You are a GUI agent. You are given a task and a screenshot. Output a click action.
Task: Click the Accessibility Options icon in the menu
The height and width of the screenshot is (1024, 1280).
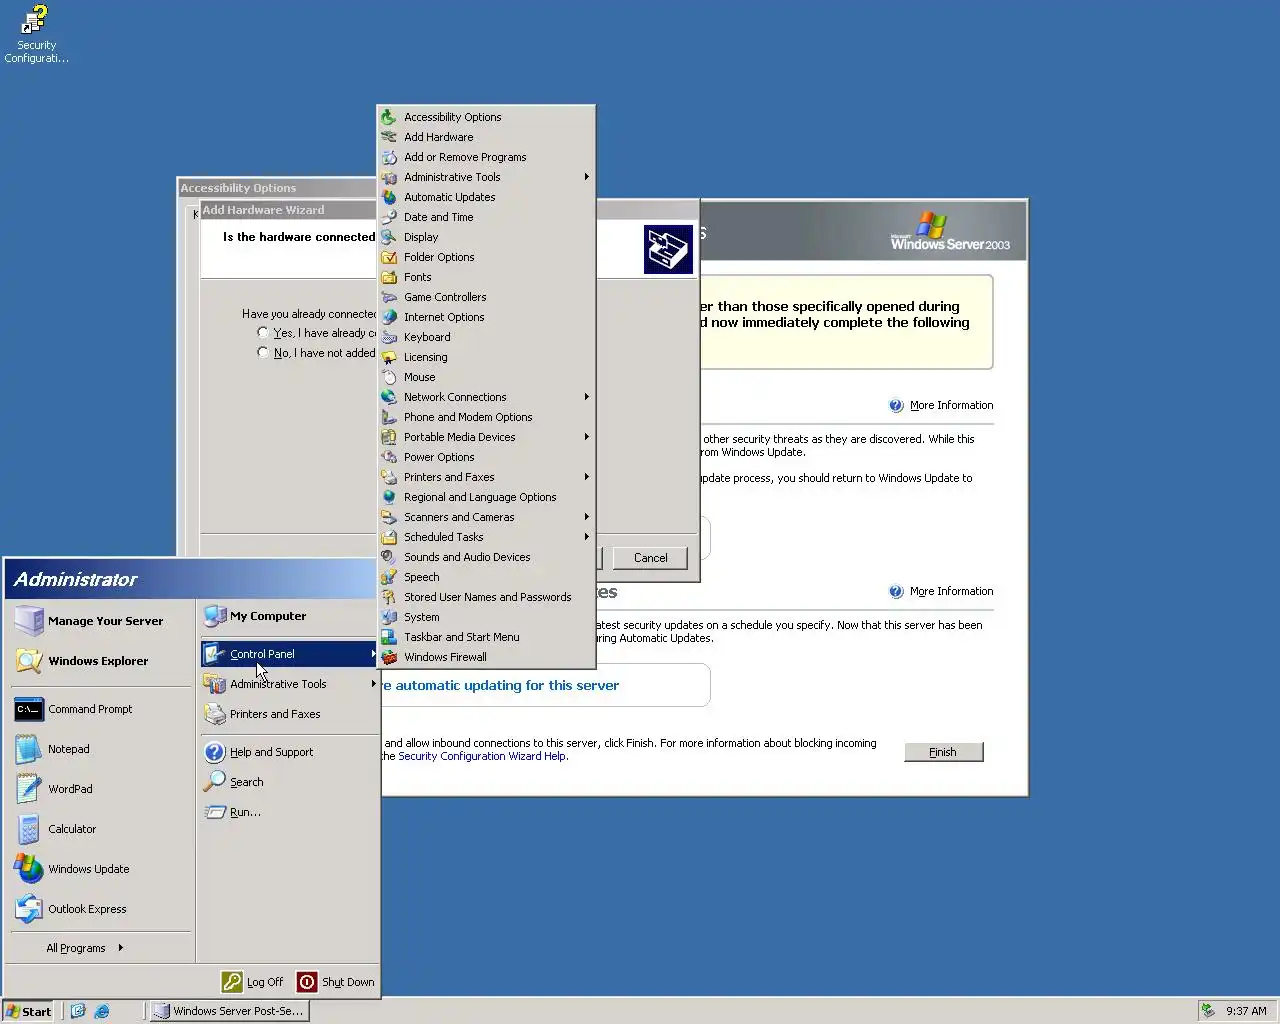coord(389,117)
